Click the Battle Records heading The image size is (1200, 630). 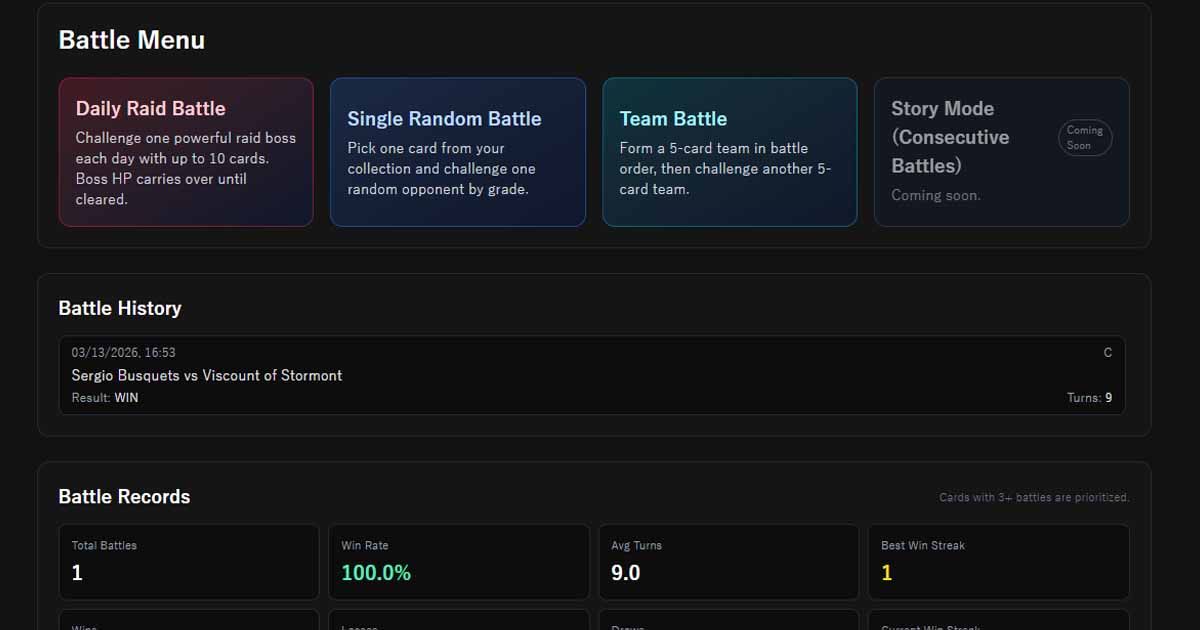pyautogui.click(x=124, y=497)
